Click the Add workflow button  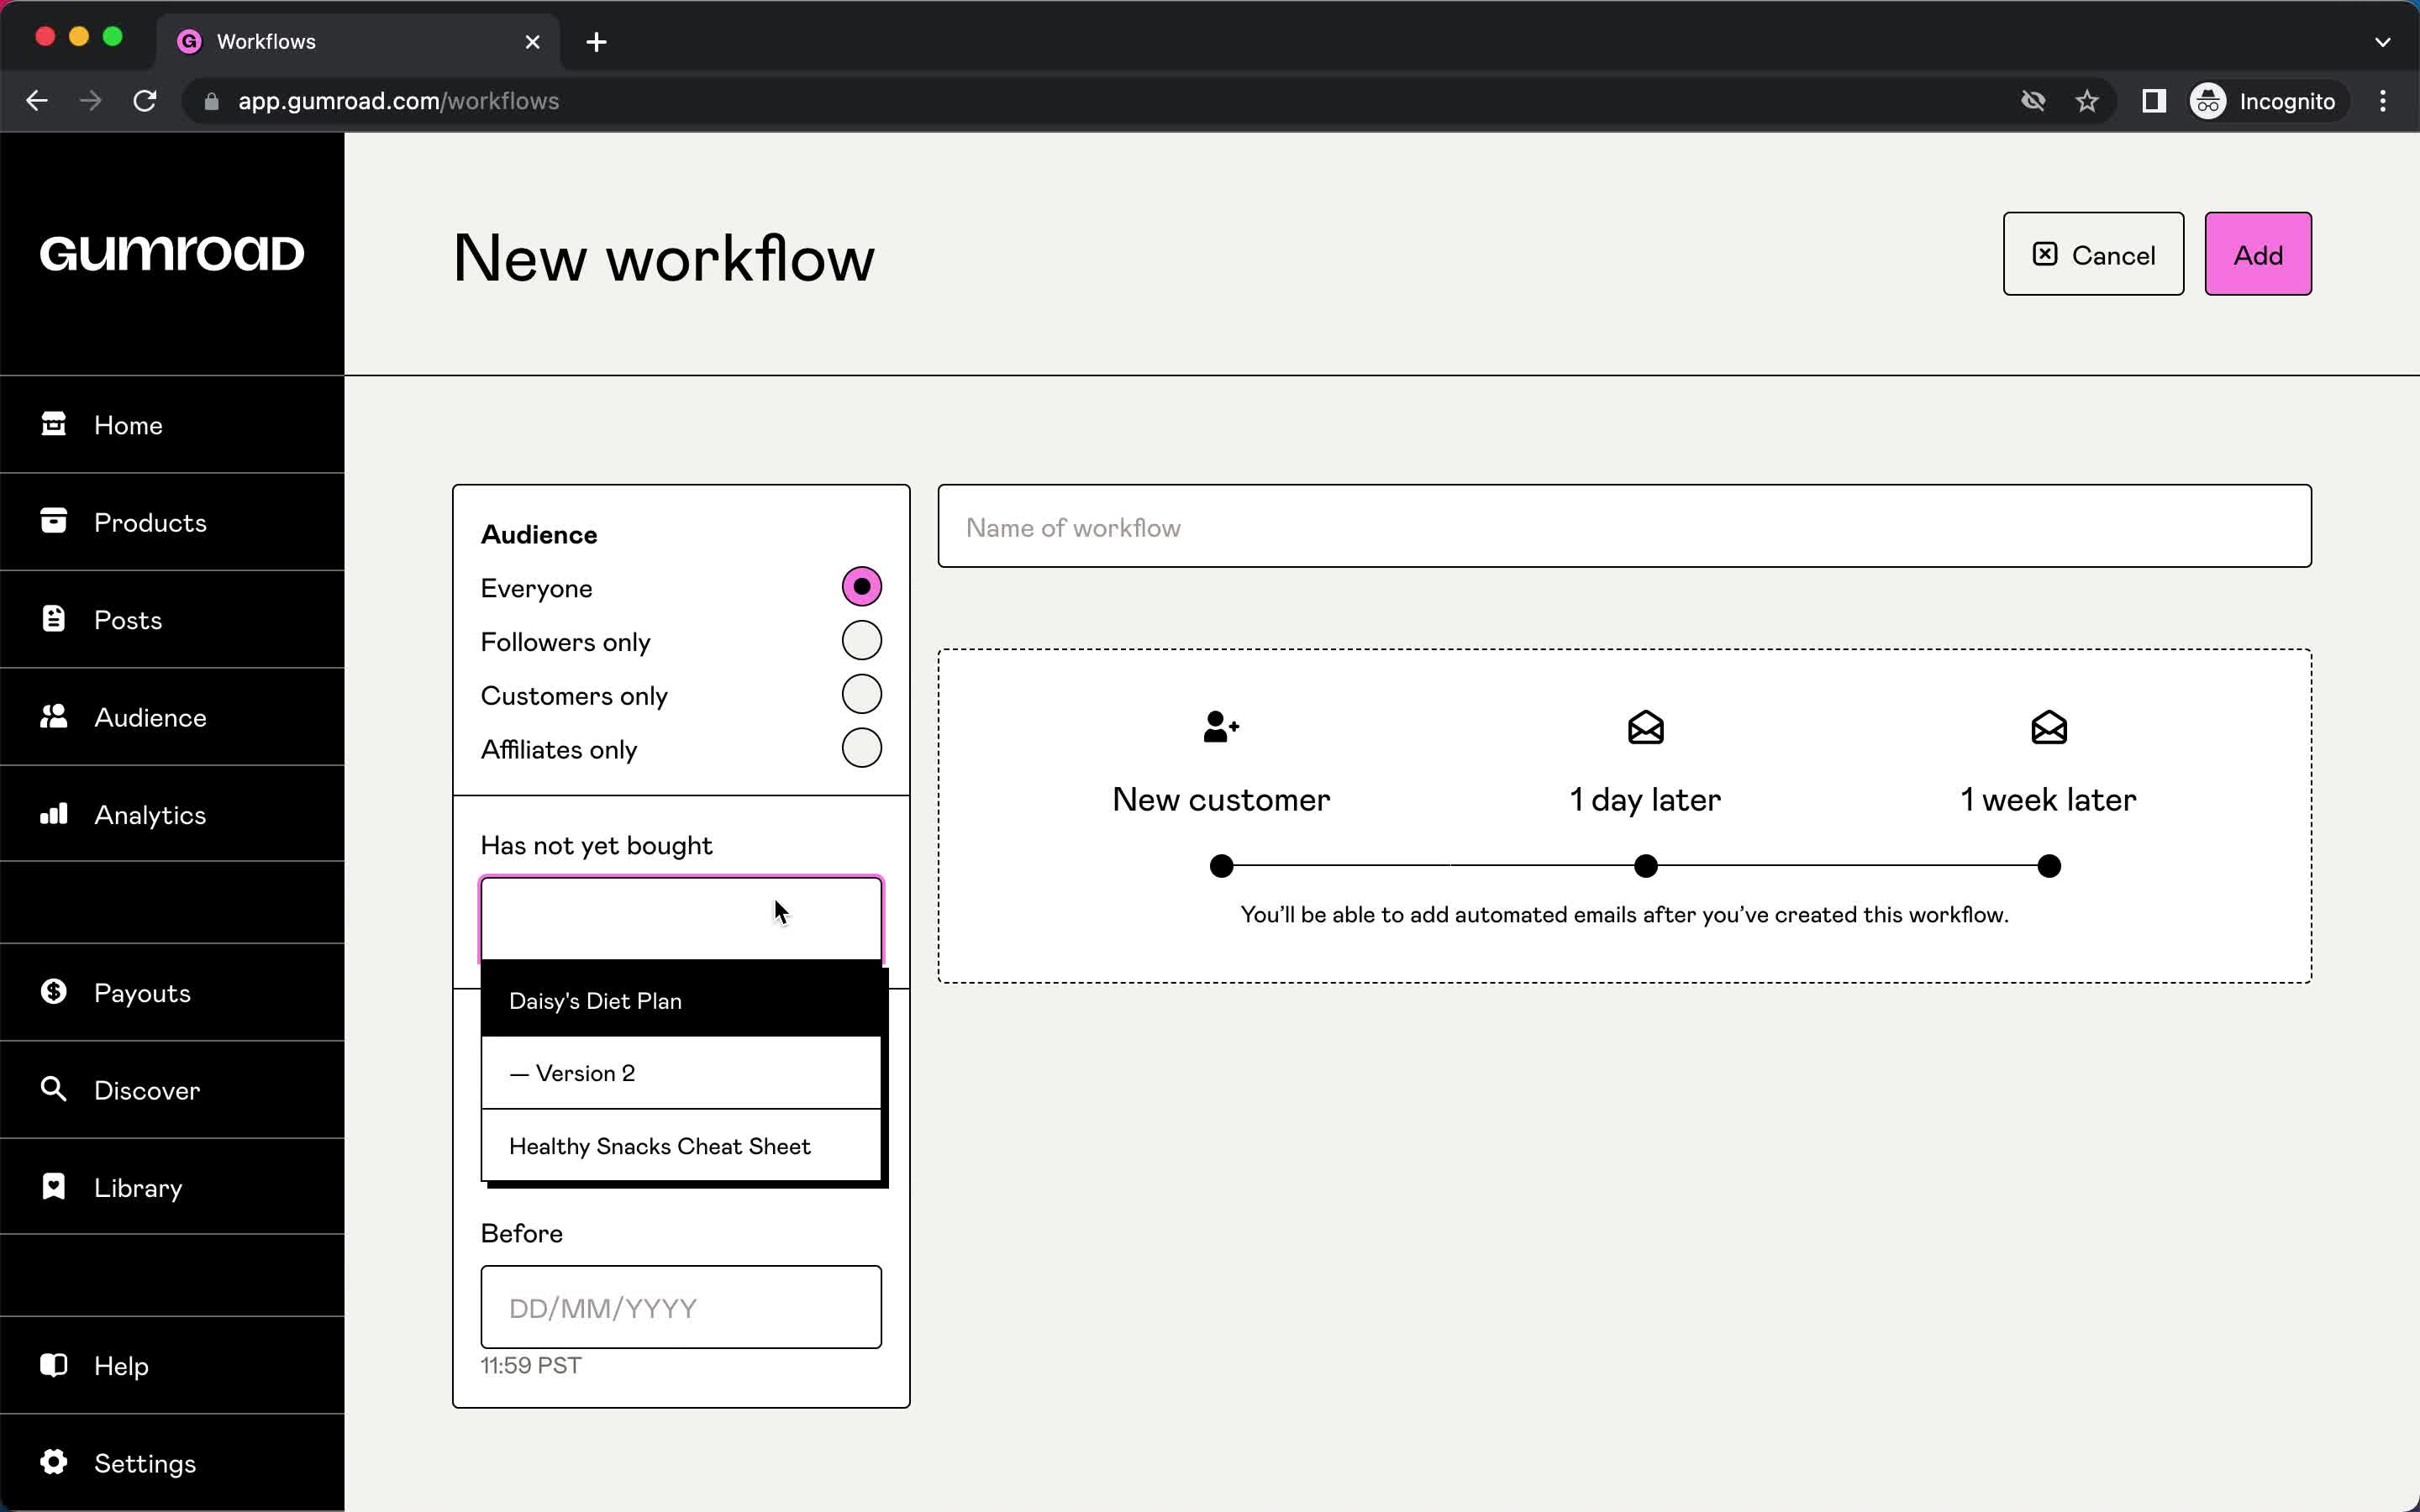(2258, 255)
